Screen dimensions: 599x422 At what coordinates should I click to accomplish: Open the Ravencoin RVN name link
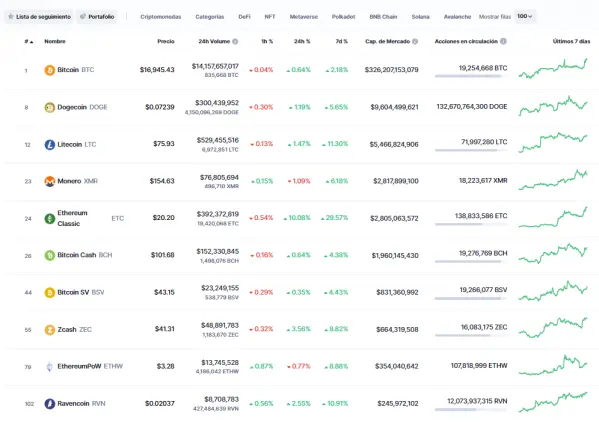[x=81, y=403]
